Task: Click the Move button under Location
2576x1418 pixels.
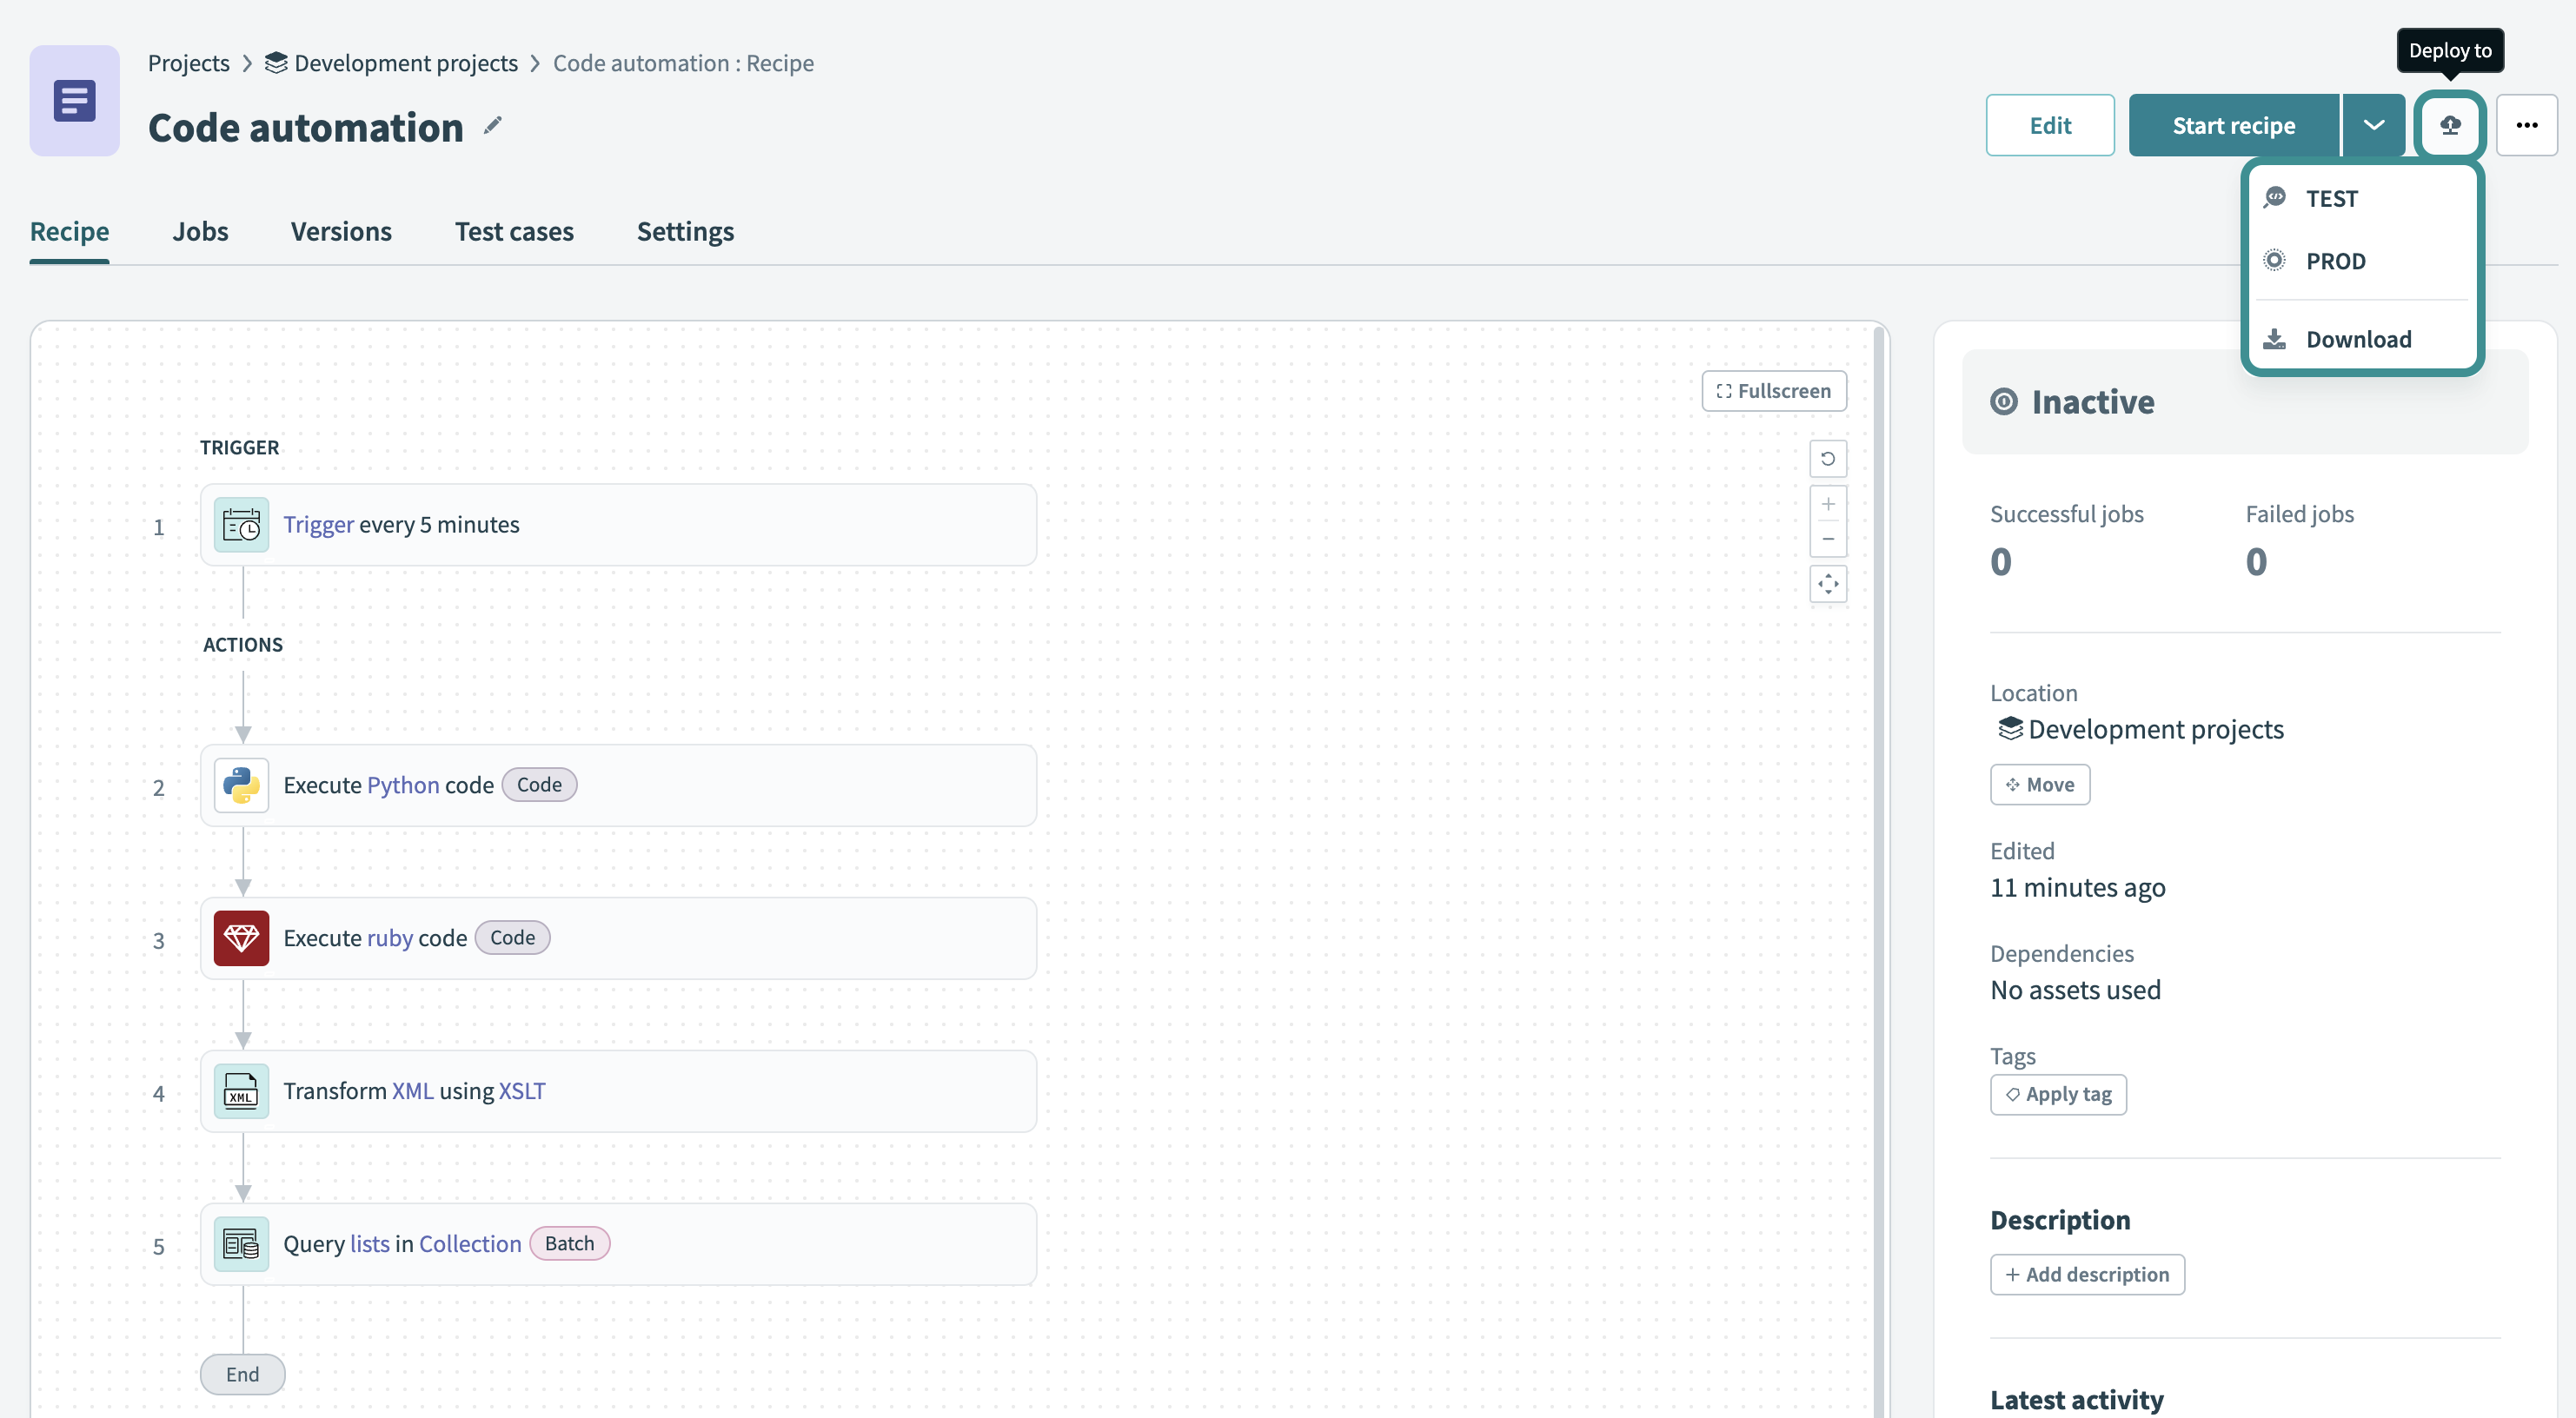Action: 2039,784
